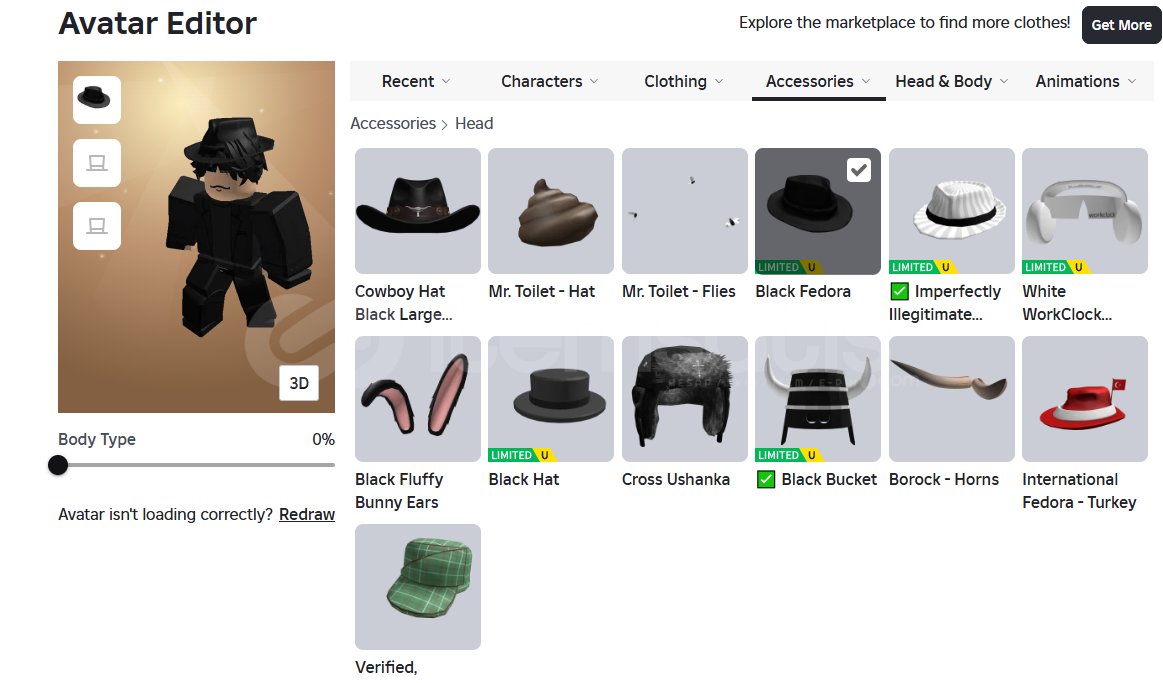
Task: Click the Accessories breadcrumb link
Action: [393, 124]
